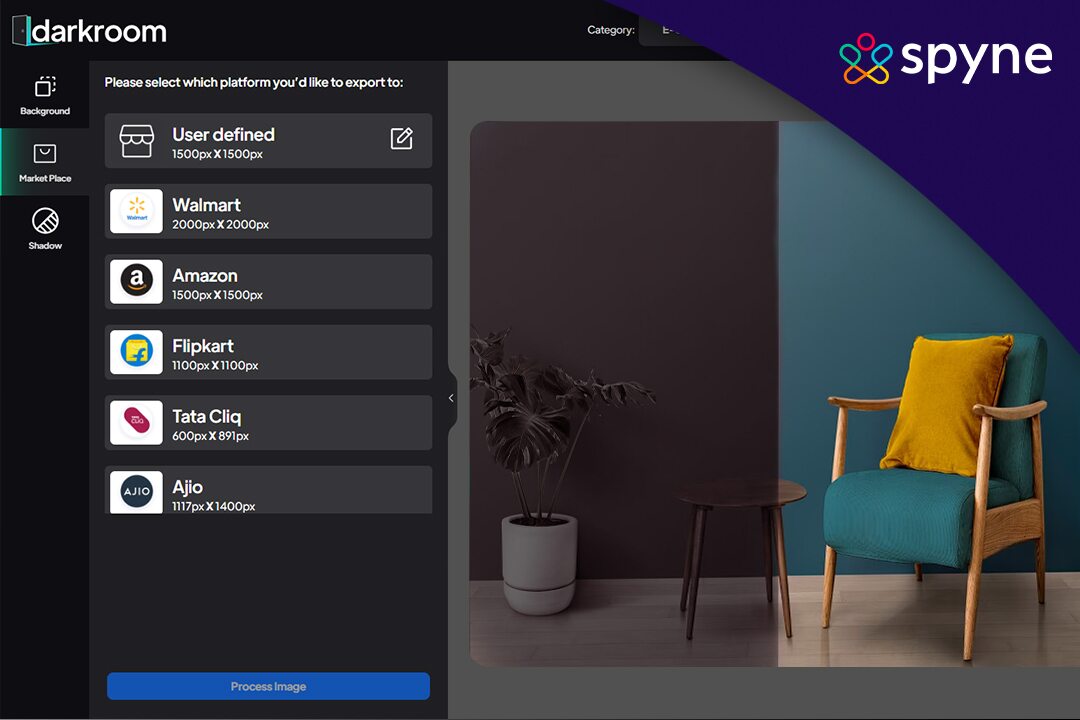Click the Process Image button
The image size is (1080, 720).
(269, 686)
